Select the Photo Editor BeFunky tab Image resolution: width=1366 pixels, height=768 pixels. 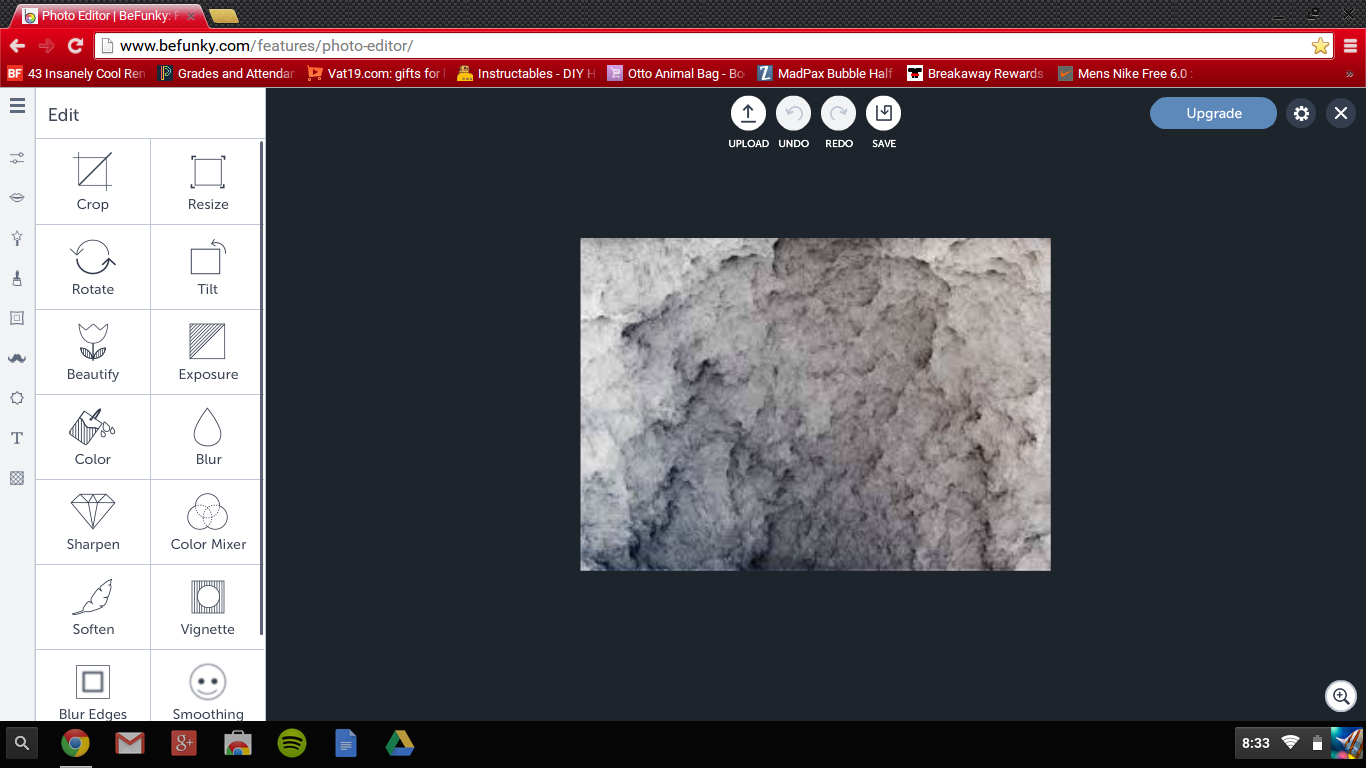point(109,16)
